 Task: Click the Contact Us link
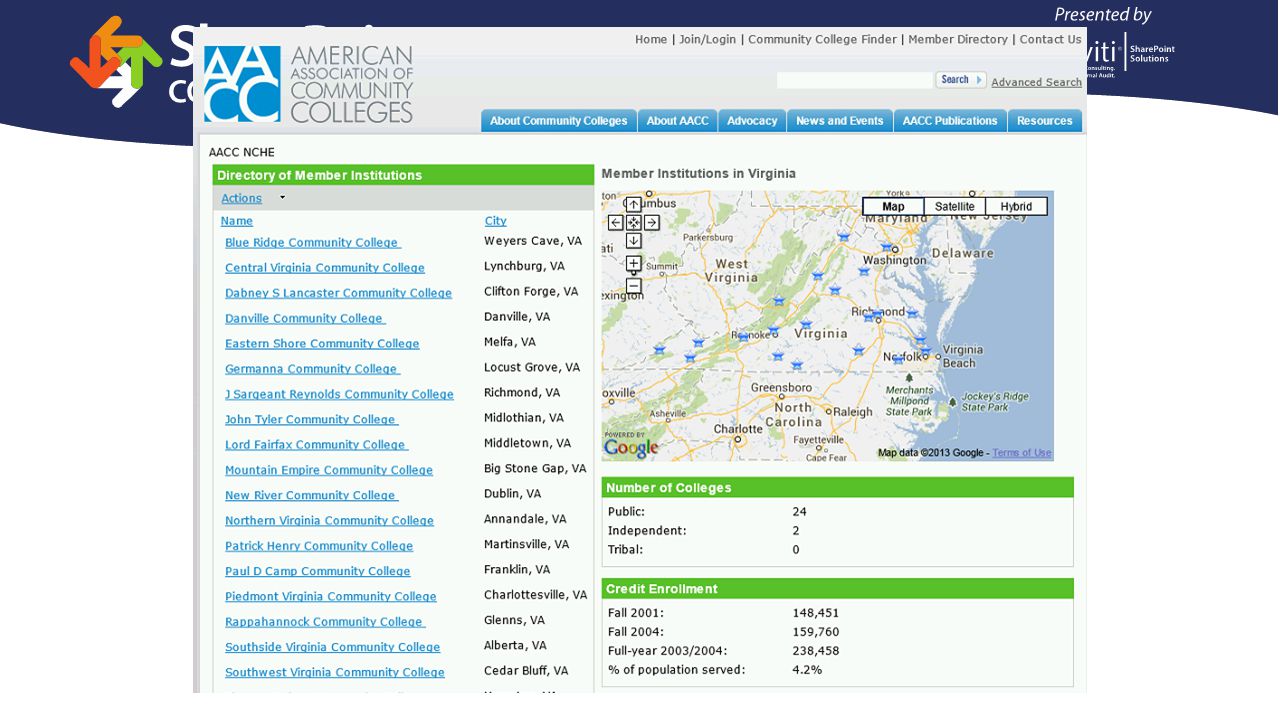click(x=1050, y=40)
